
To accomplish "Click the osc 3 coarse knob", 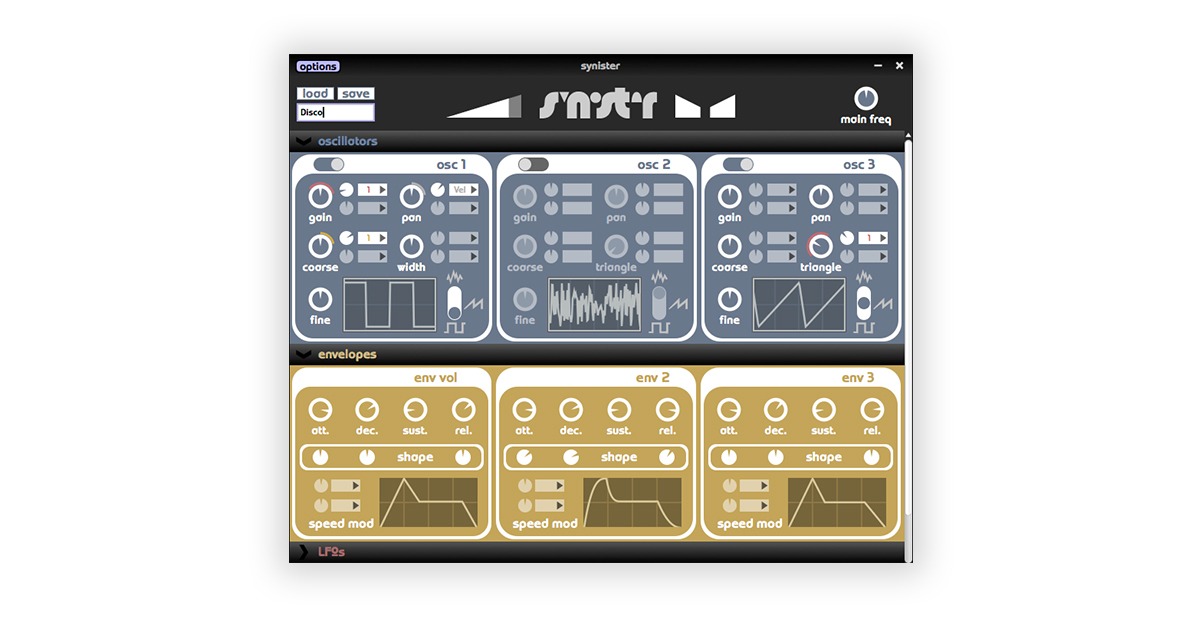I will (x=729, y=246).
